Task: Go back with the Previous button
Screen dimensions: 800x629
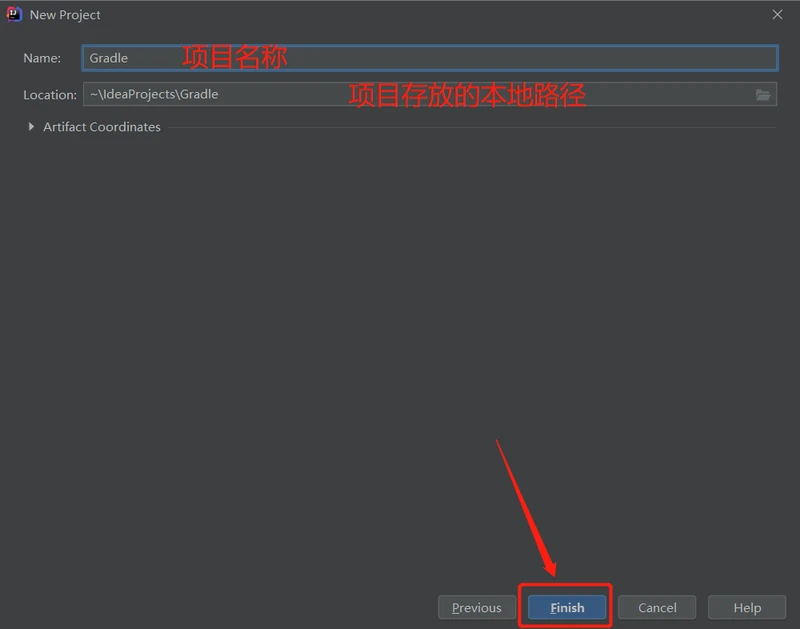Action: pos(476,607)
